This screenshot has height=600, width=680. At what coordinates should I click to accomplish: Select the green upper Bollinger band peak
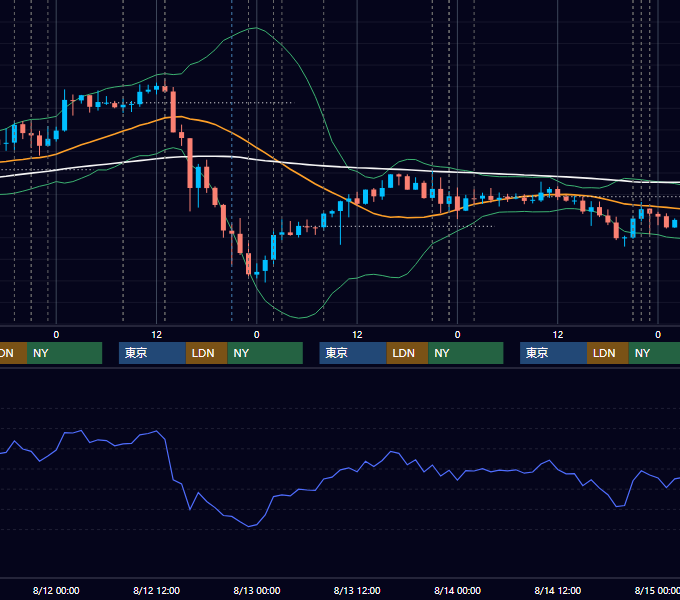click(x=256, y=28)
